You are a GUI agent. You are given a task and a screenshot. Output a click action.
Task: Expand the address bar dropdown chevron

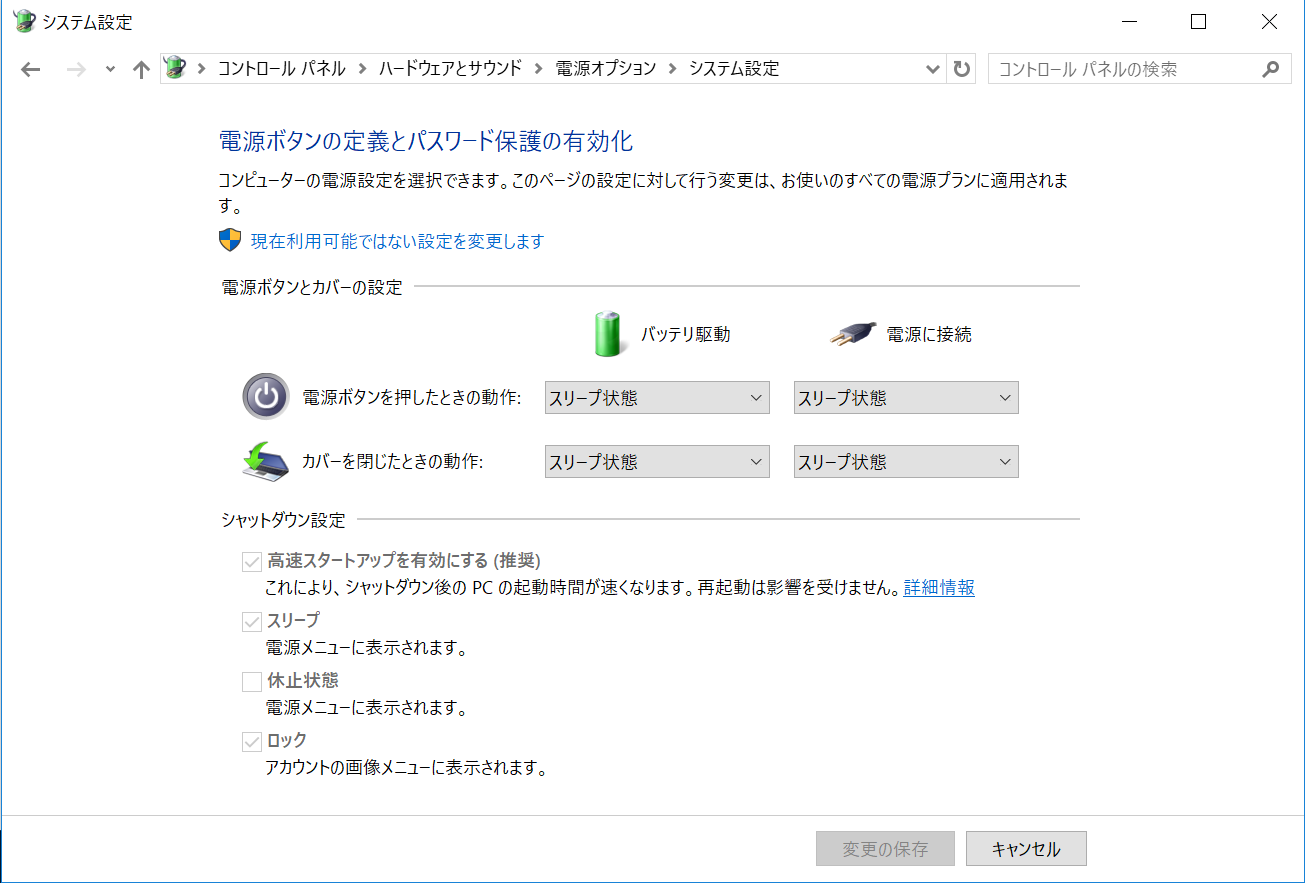[933, 68]
